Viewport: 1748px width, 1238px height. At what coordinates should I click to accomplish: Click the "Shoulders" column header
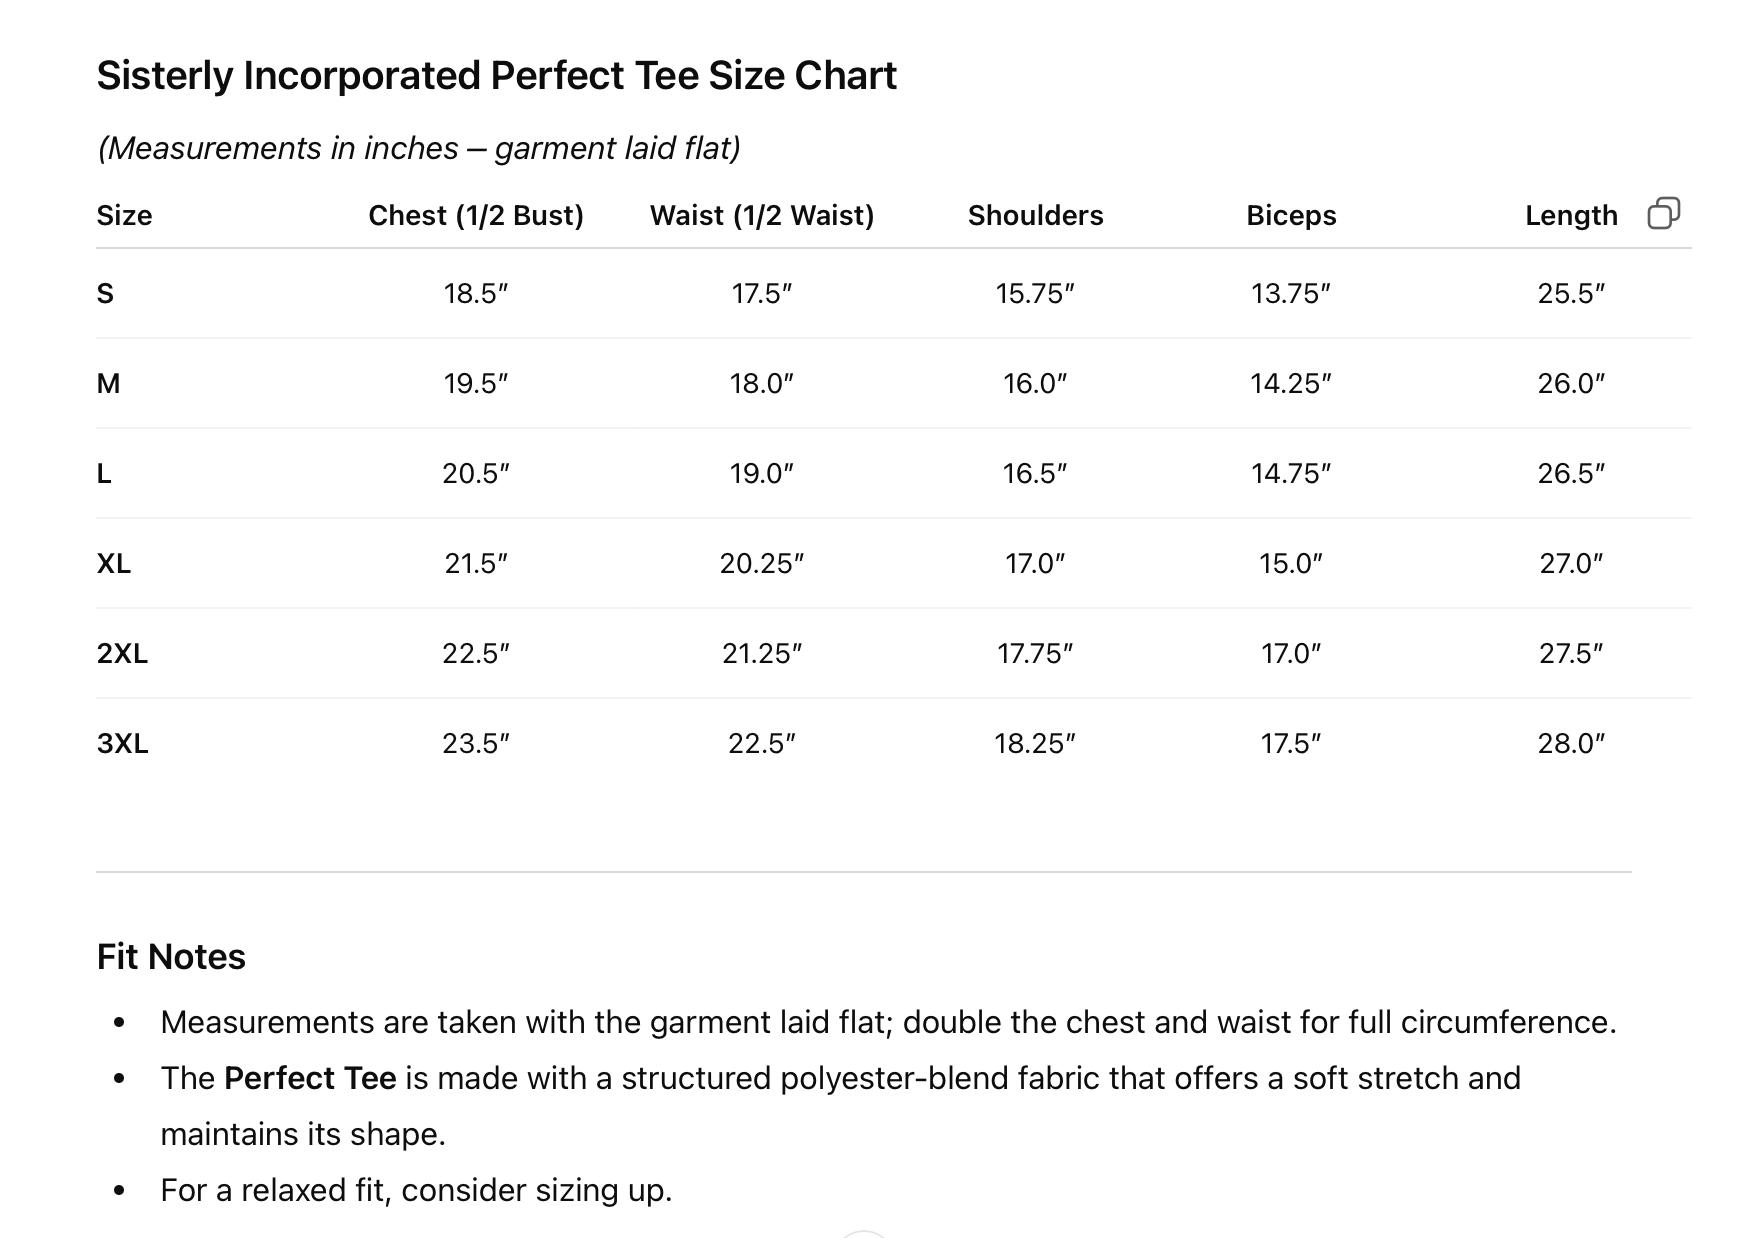[x=1035, y=215]
